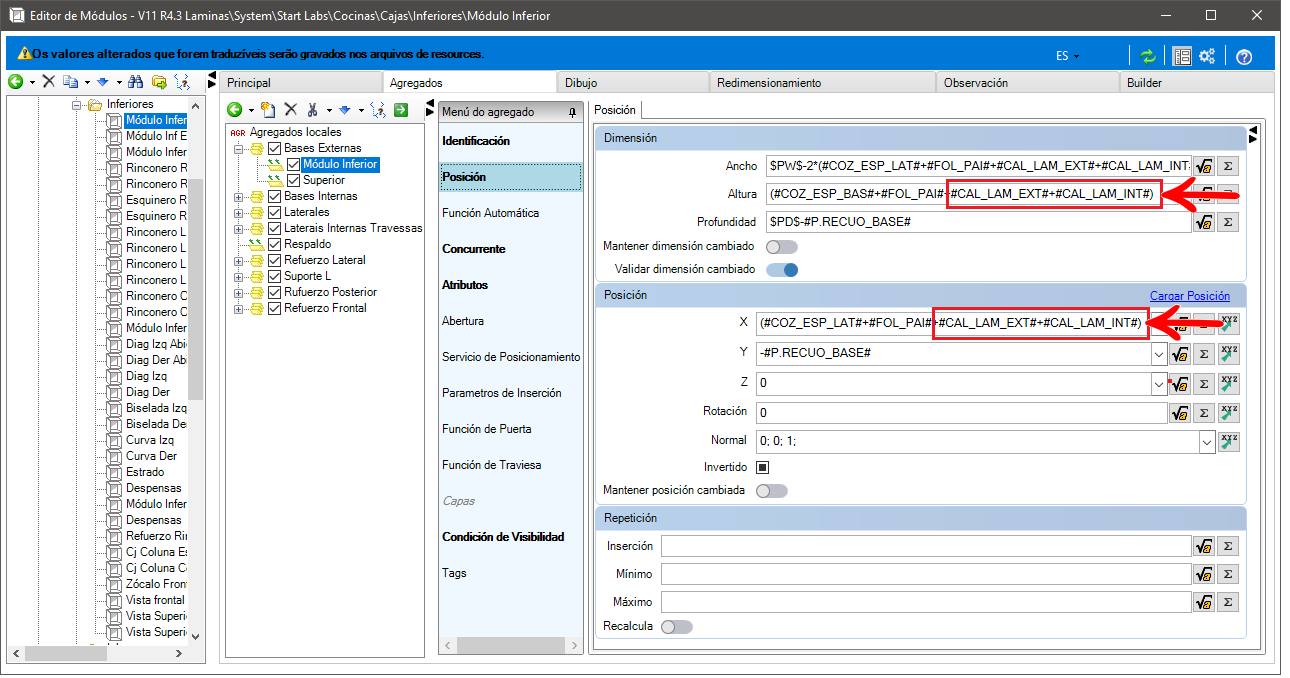Open the ES language dropdown
The width and height of the screenshot is (1290, 678).
tap(1067, 56)
